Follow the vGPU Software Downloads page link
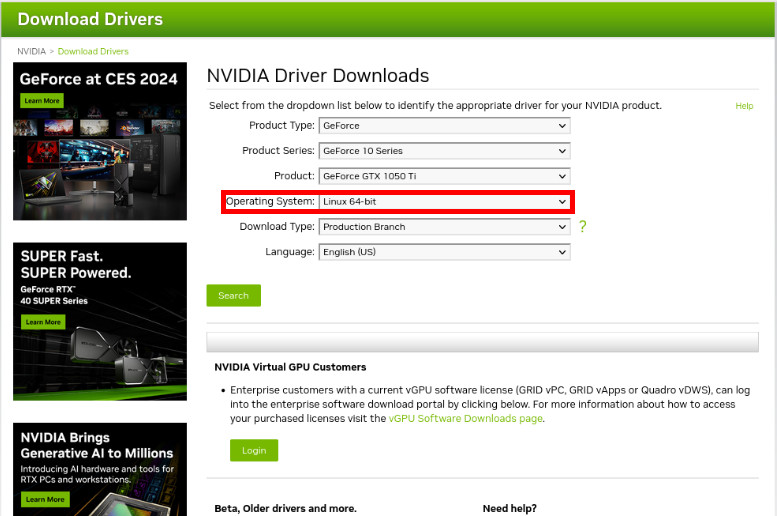Viewport: 777px width, 516px height. (466, 419)
